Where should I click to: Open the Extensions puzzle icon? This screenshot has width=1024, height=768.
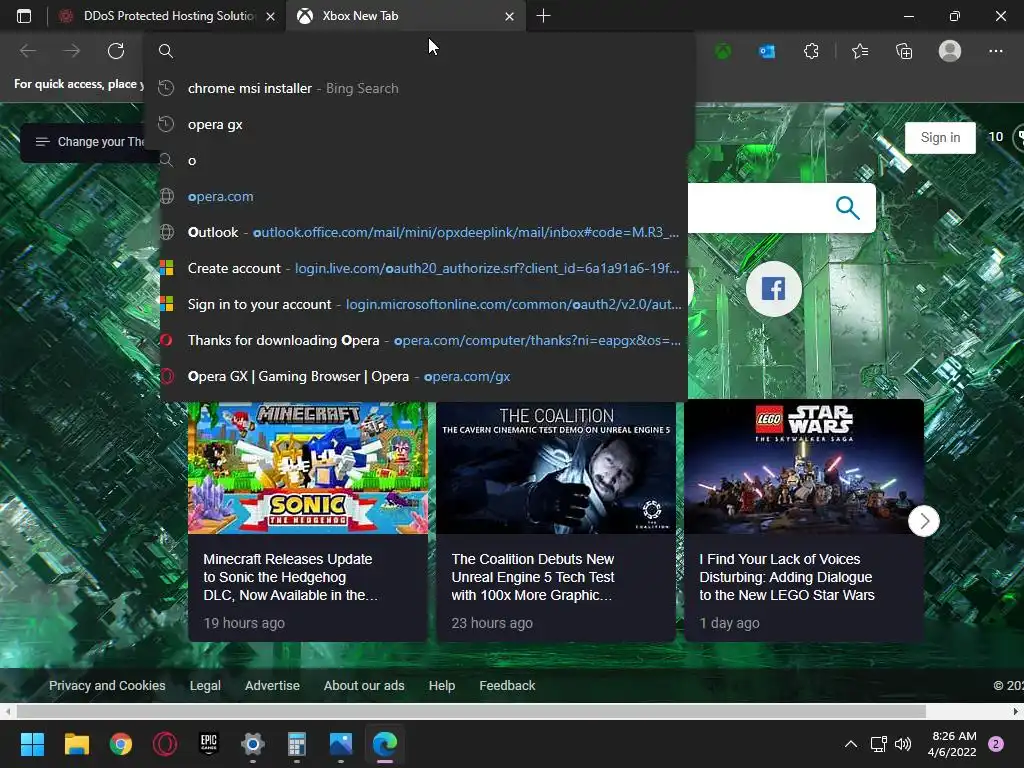coord(811,51)
